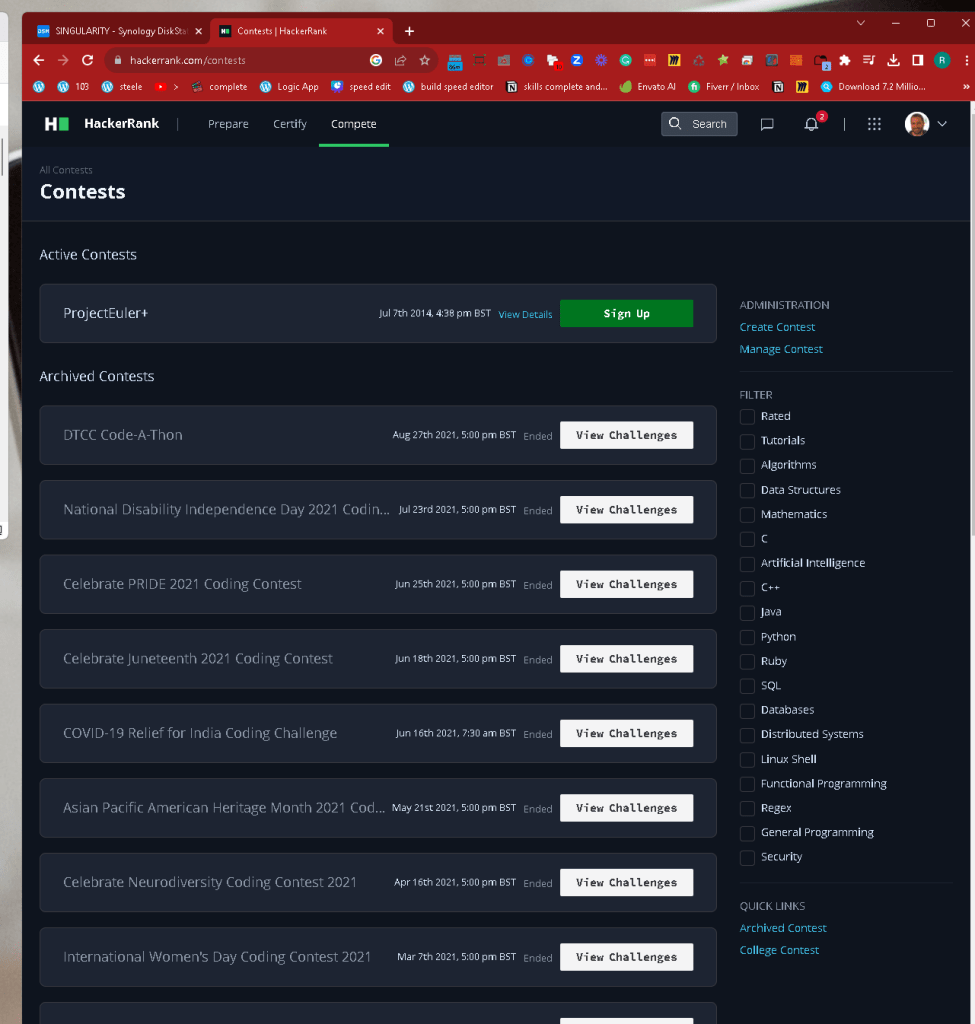Click the recycle extension icon
Screen dimensions: 975x1024
point(698,60)
